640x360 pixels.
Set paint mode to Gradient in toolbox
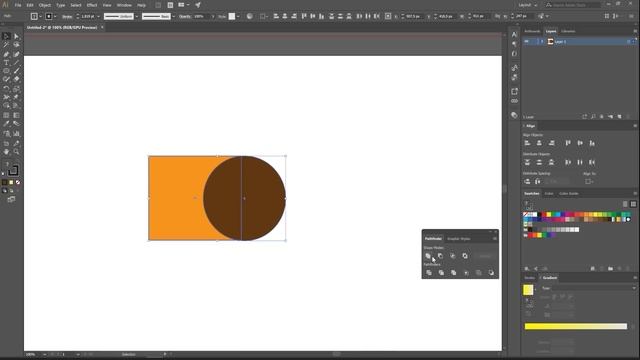point(11,182)
